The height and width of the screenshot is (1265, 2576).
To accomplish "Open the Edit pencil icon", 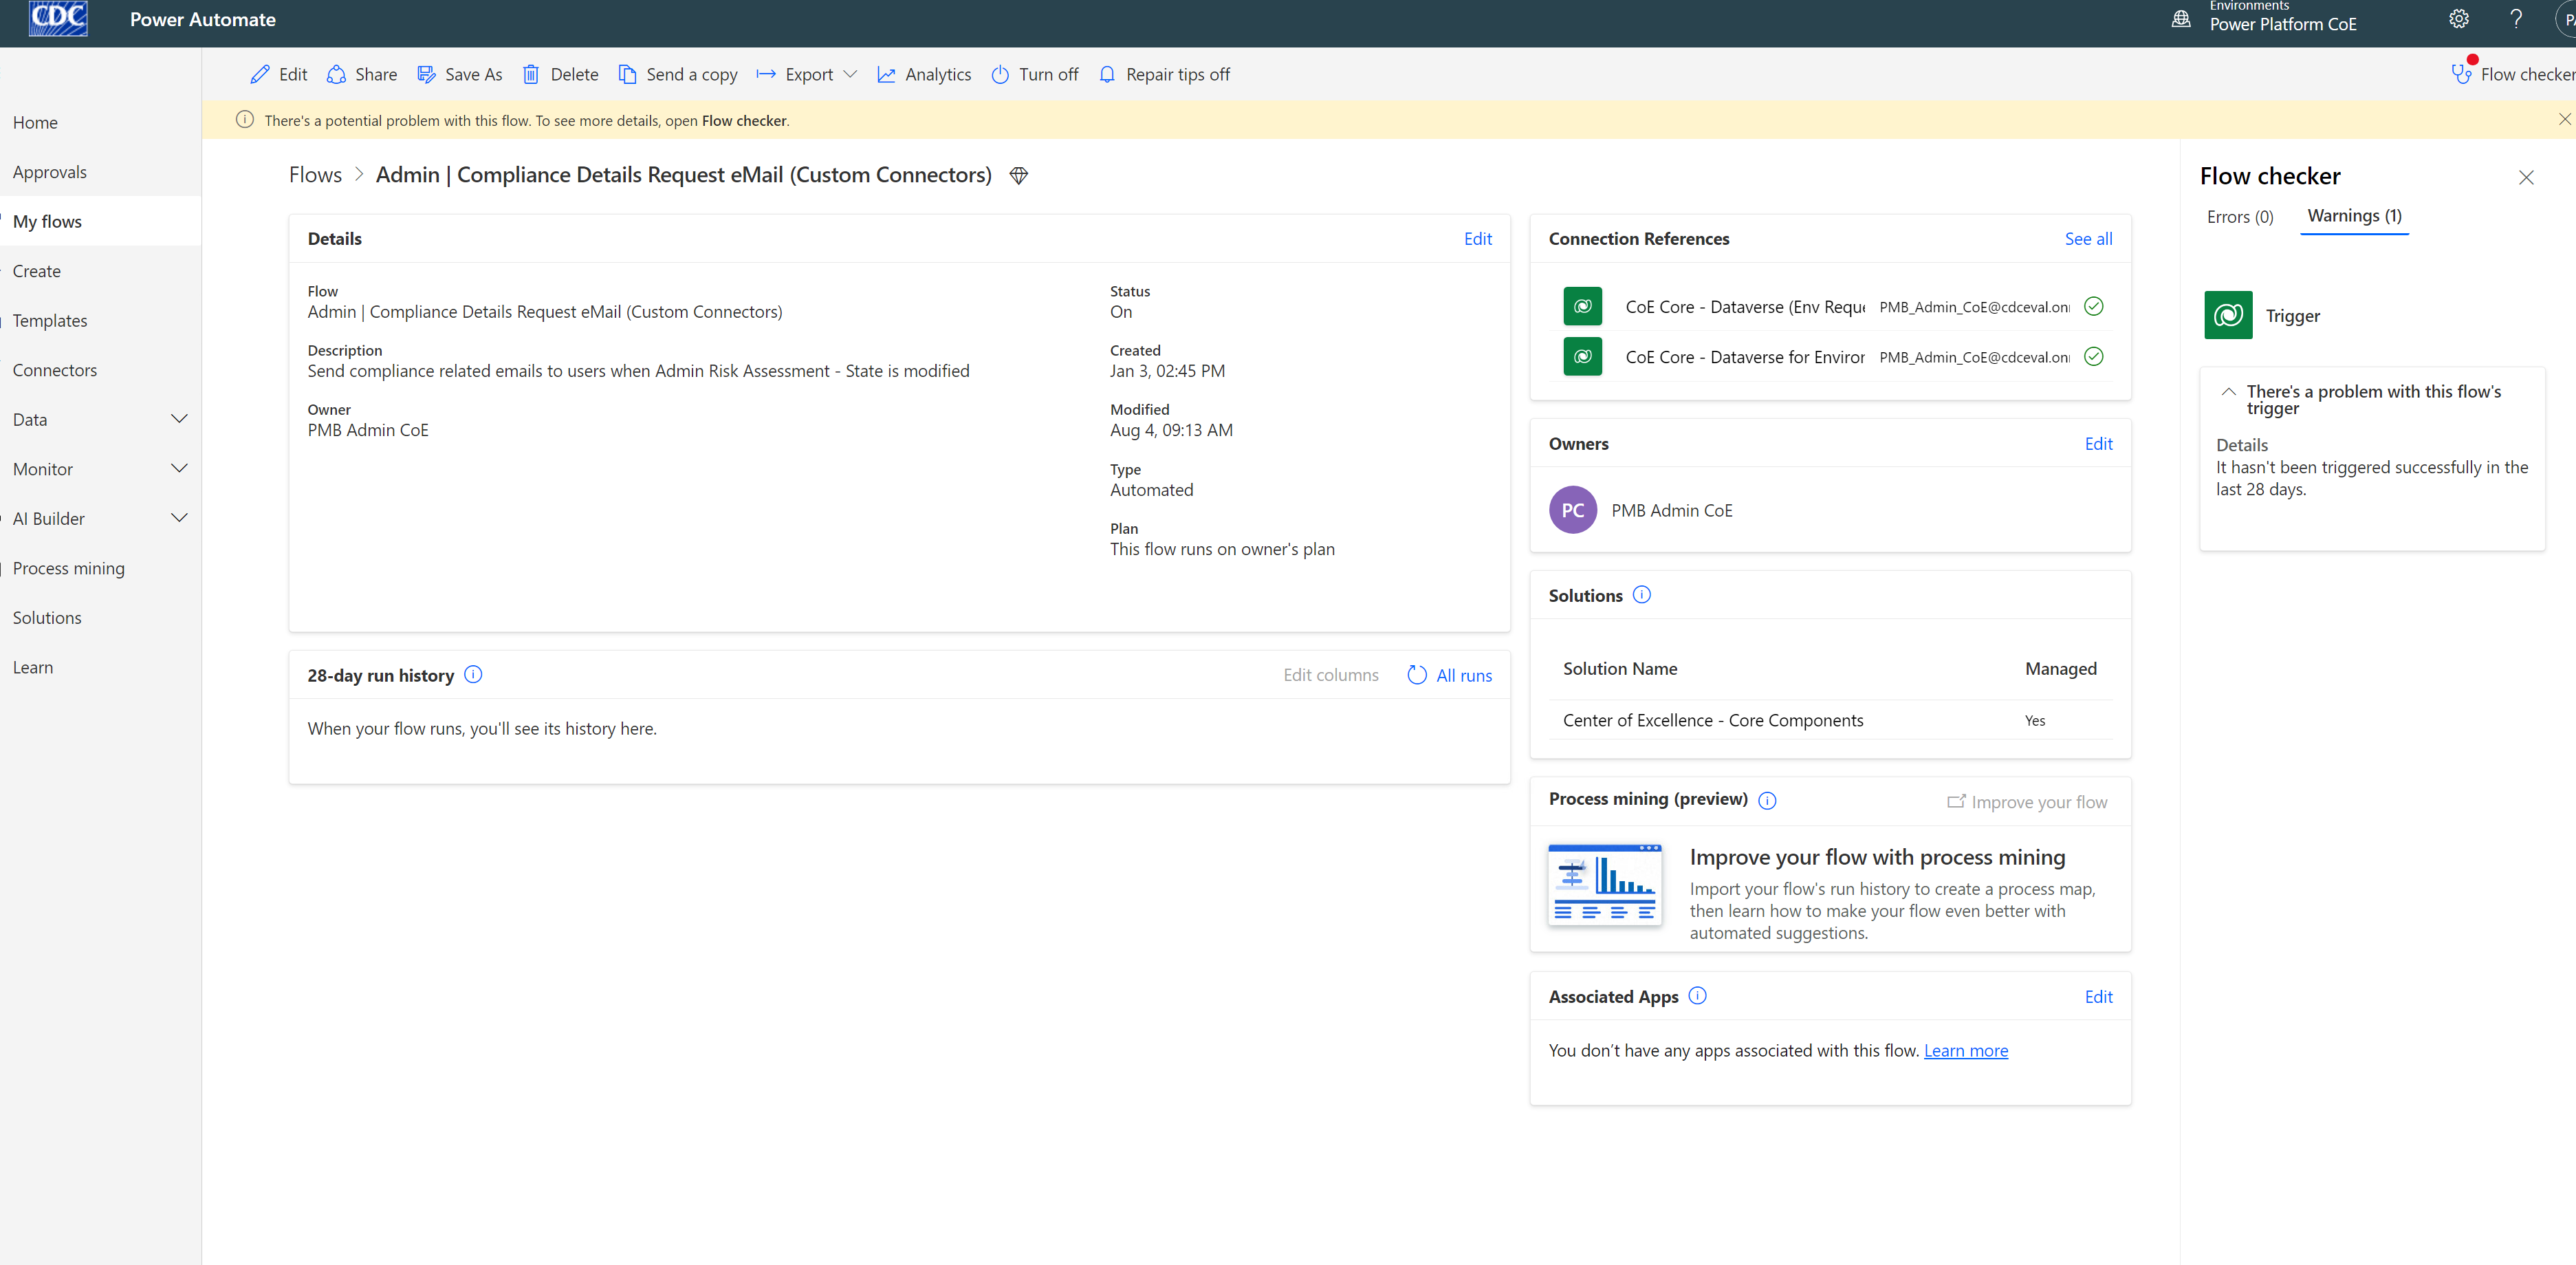I will coord(260,74).
